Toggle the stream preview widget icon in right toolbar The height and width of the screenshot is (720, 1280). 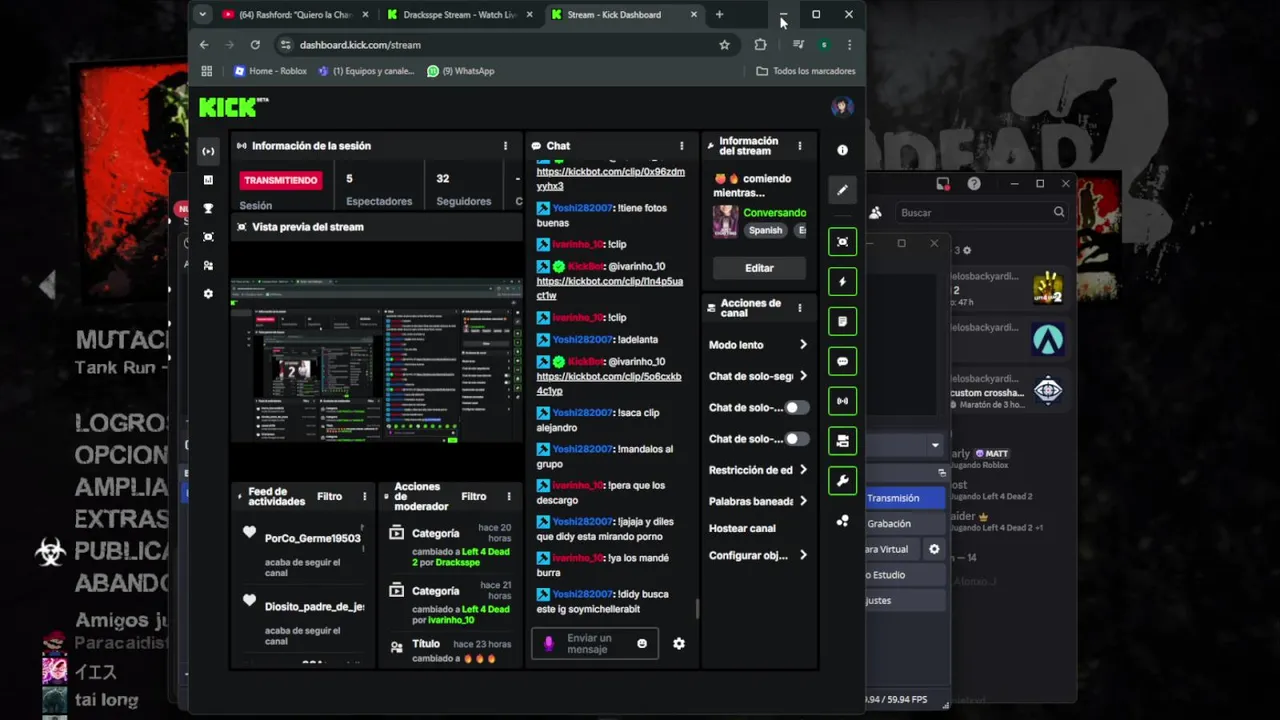tap(842, 242)
